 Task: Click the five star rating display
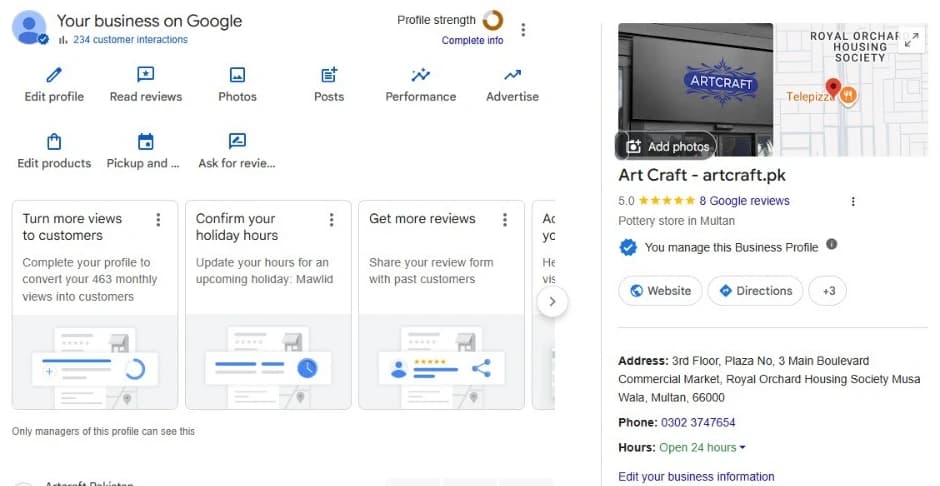667,201
